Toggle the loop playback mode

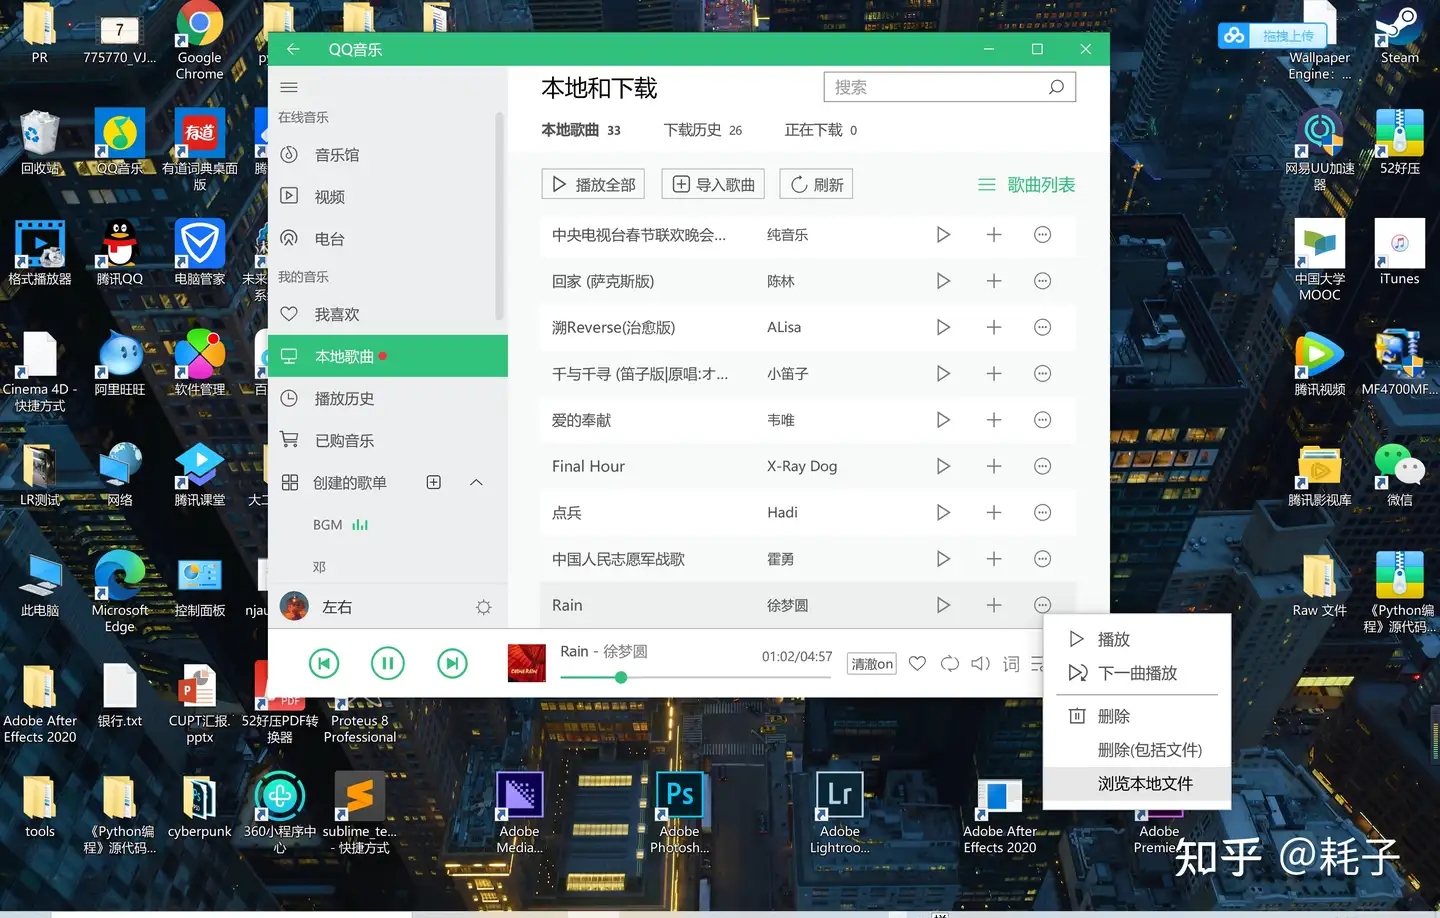[950, 663]
